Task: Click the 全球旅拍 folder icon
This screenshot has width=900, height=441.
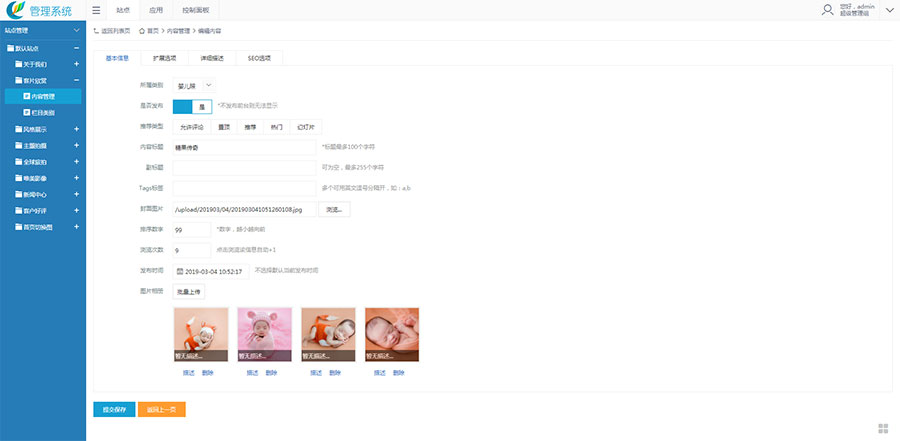Action: (x=18, y=162)
